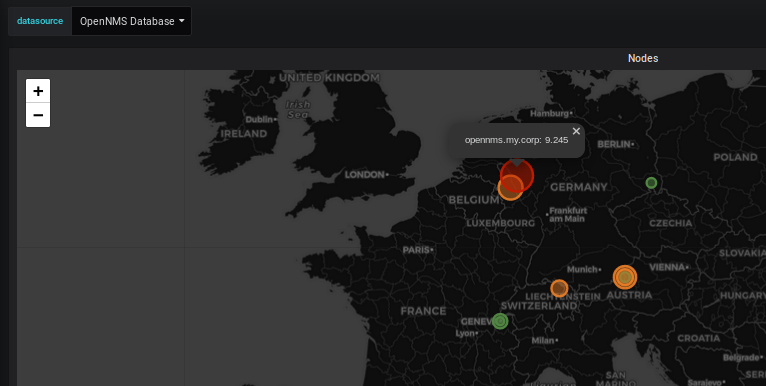
Task: Click the orange node circle near Belgium
Action: tap(511, 188)
